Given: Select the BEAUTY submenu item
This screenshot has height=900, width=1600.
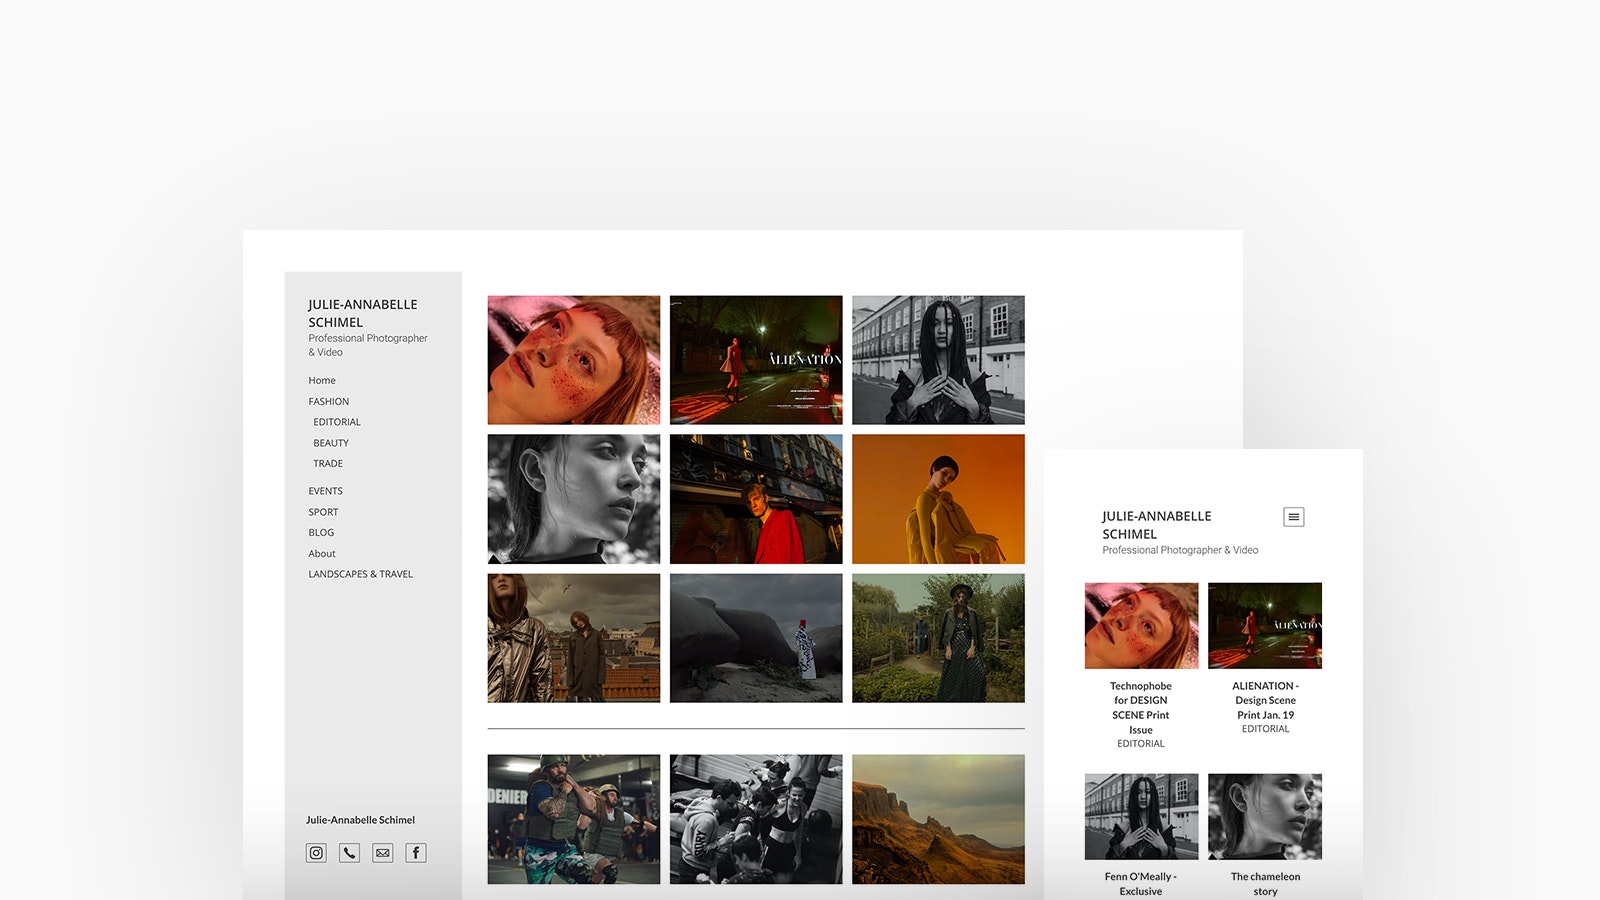Looking at the screenshot, I should click(331, 443).
